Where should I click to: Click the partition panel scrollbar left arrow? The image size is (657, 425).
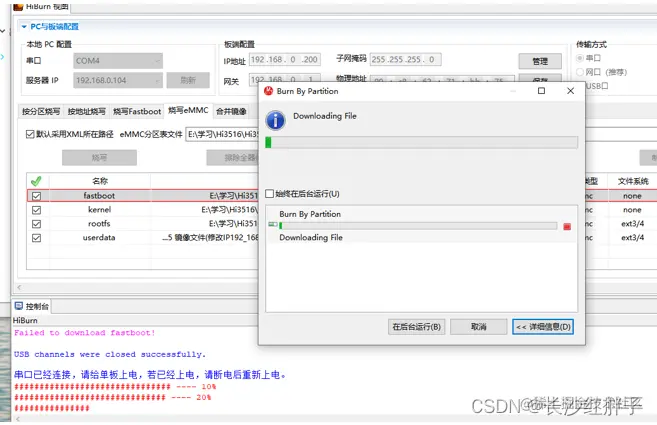[19, 288]
